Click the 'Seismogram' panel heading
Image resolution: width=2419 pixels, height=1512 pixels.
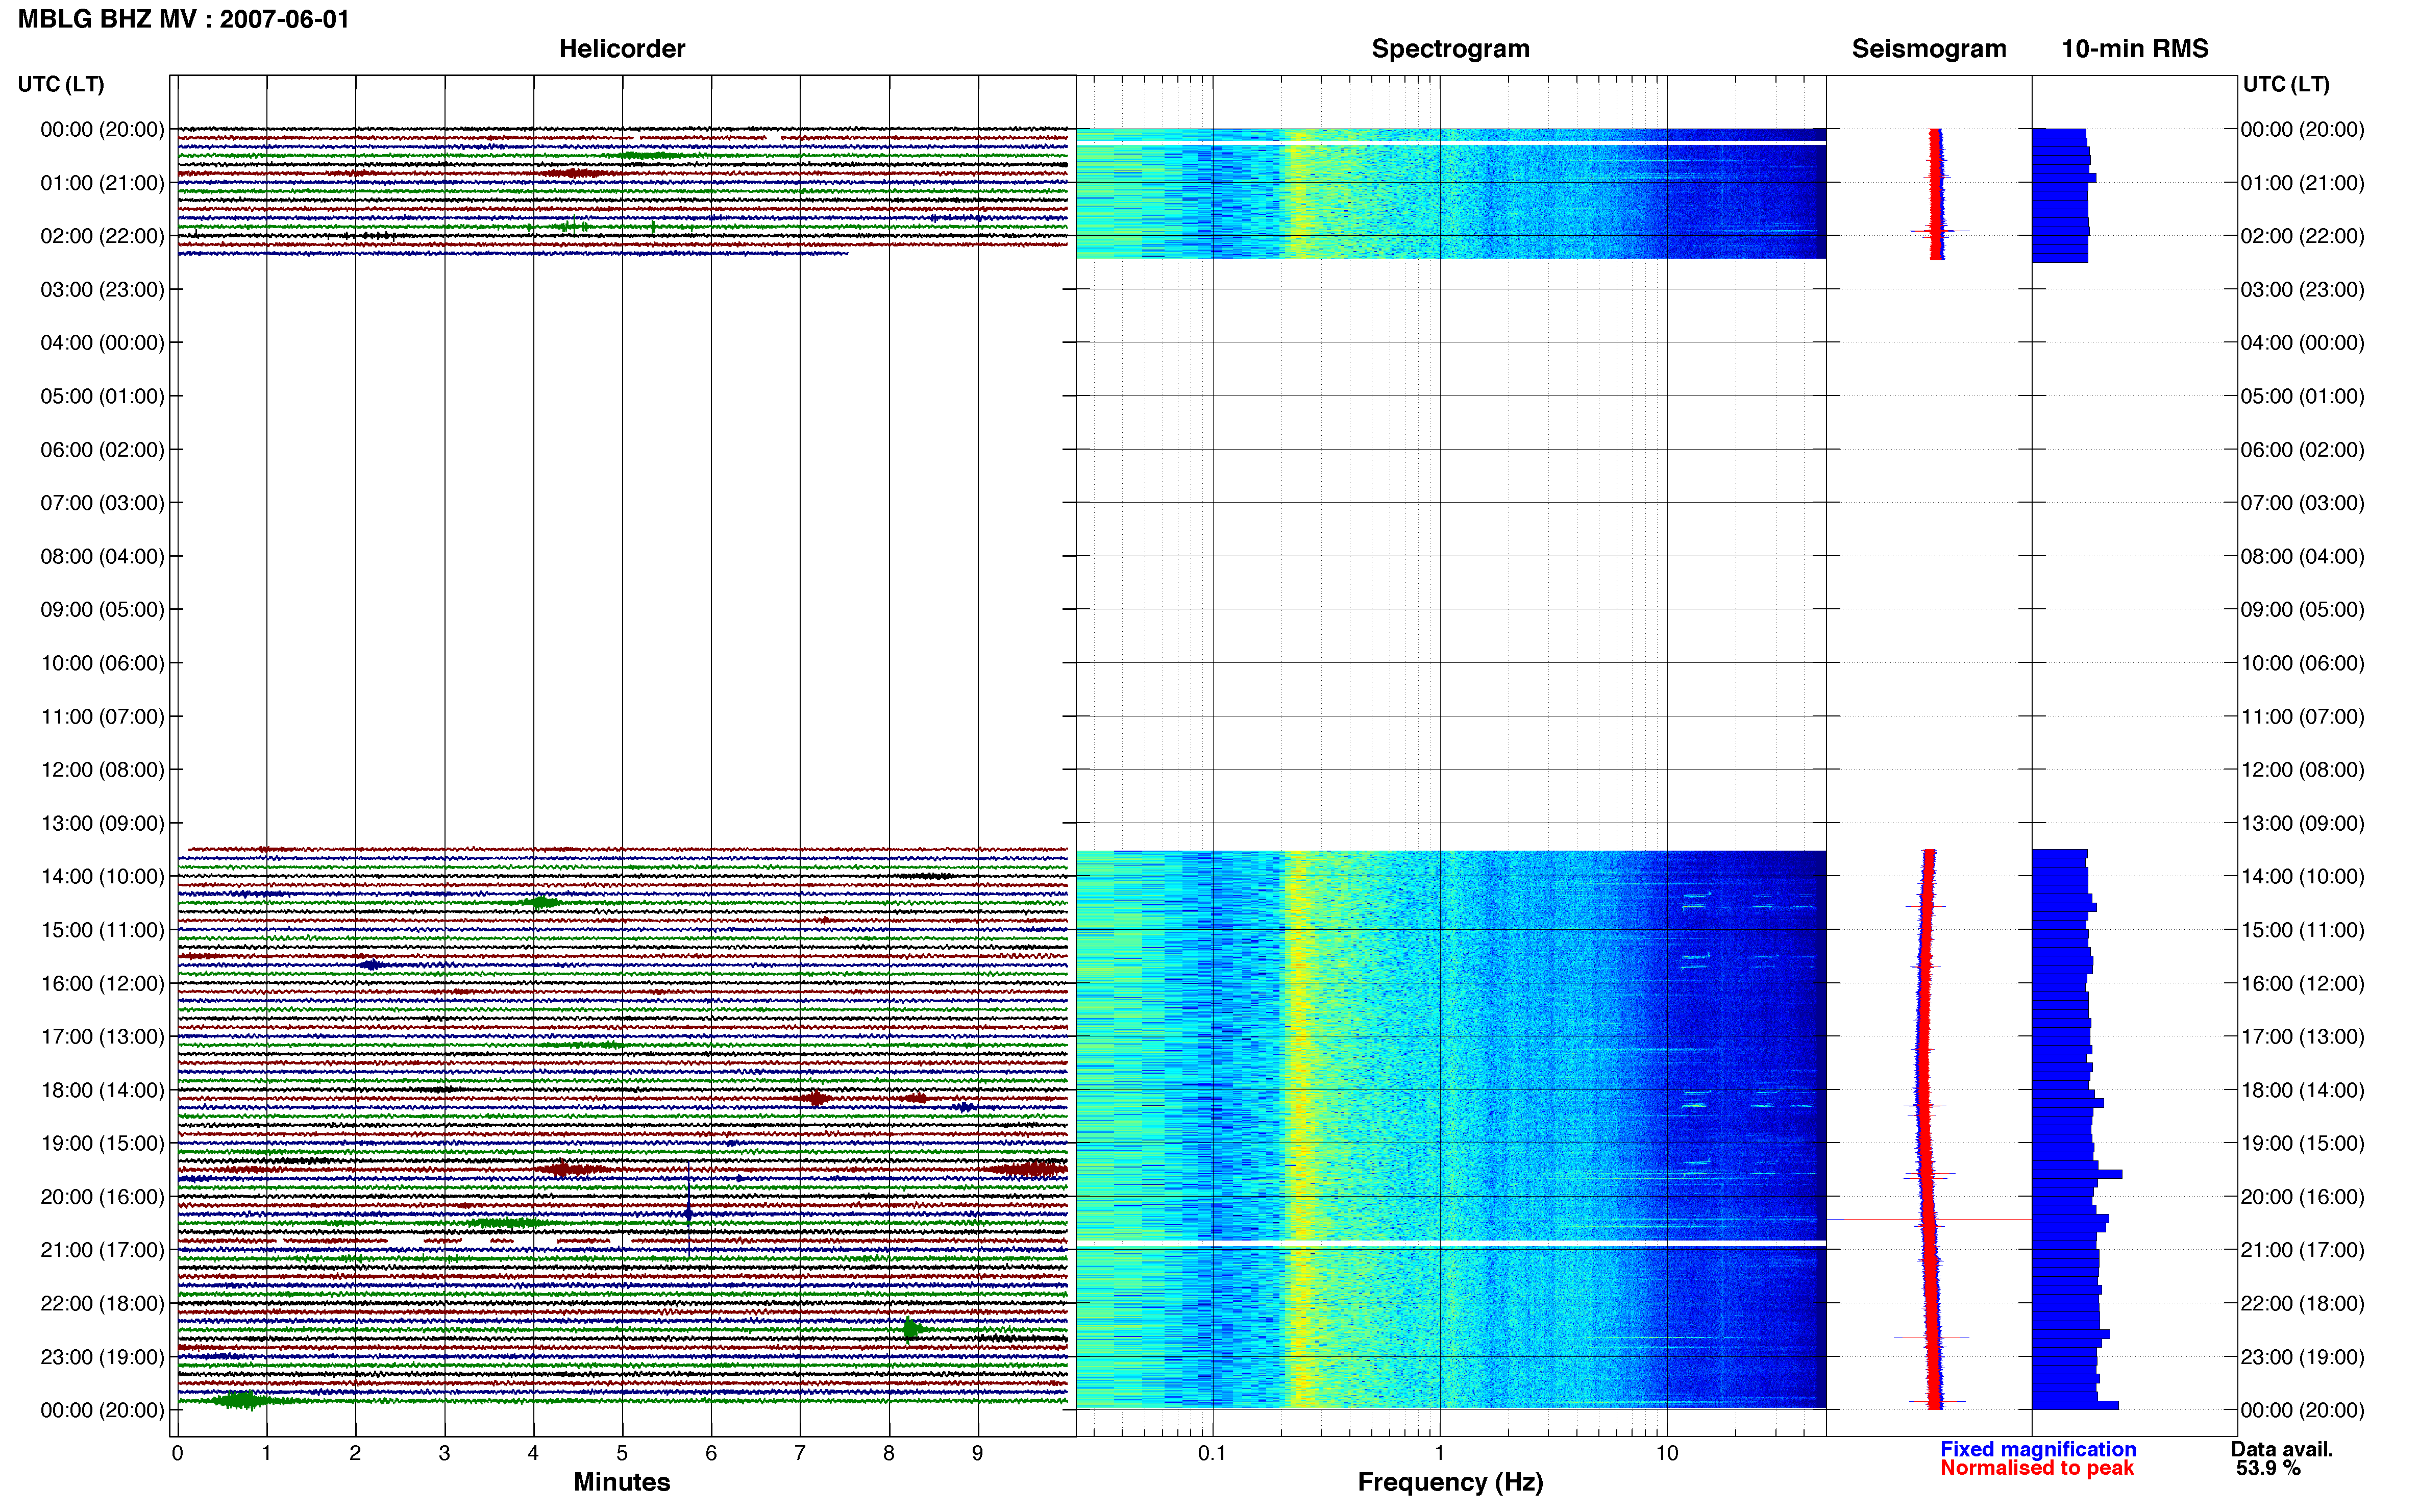tap(1928, 48)
